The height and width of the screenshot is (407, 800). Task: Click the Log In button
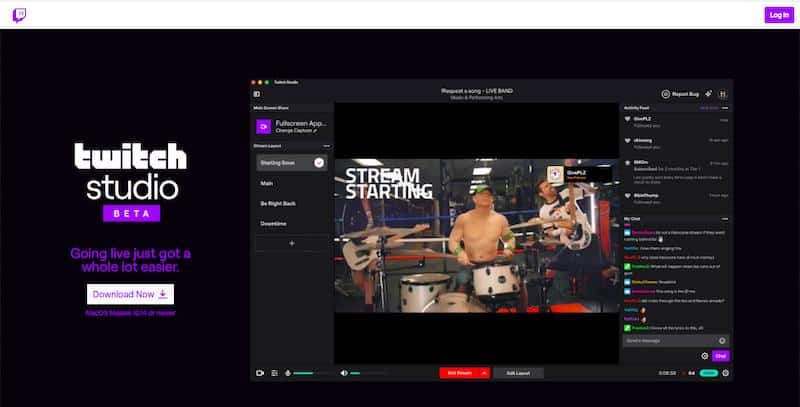click(778, 14)
